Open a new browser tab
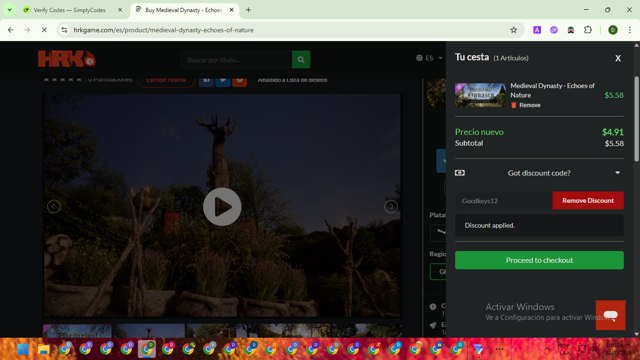Image resolution: width=640 pixels, height=360 pixels. 248,10
